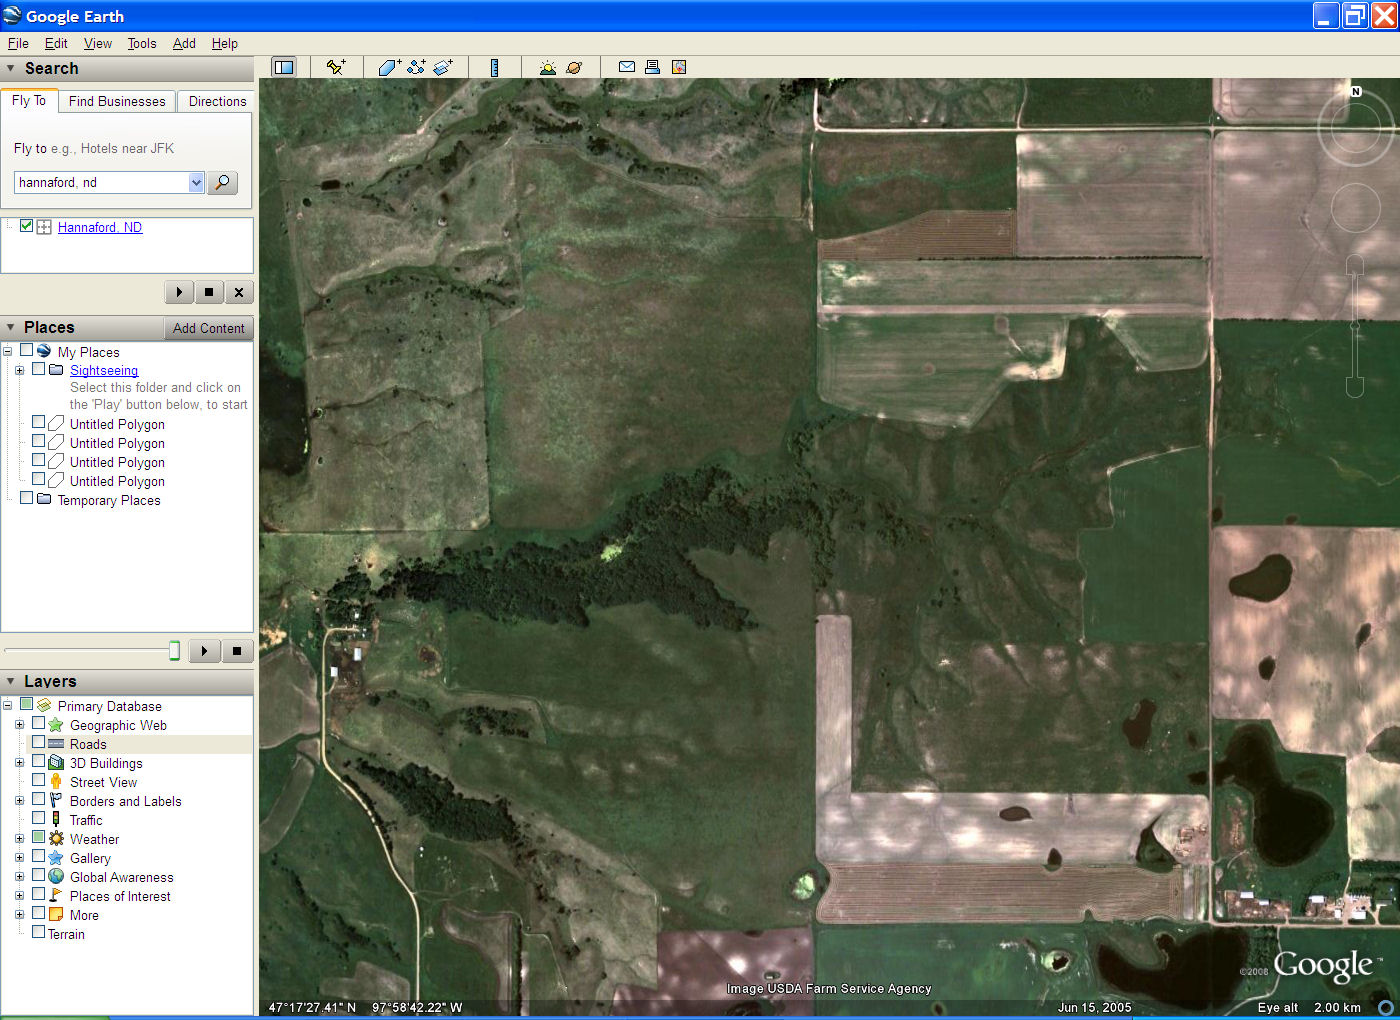Screen dimensions: 1400x1020
Task: Play the search results tour
Action: tap(179, 292)
